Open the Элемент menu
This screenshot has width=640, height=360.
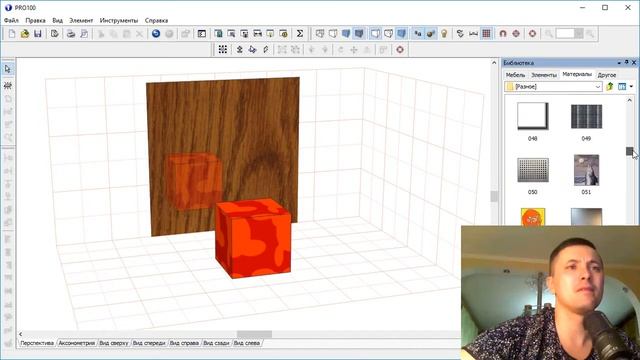click(81, 20)
